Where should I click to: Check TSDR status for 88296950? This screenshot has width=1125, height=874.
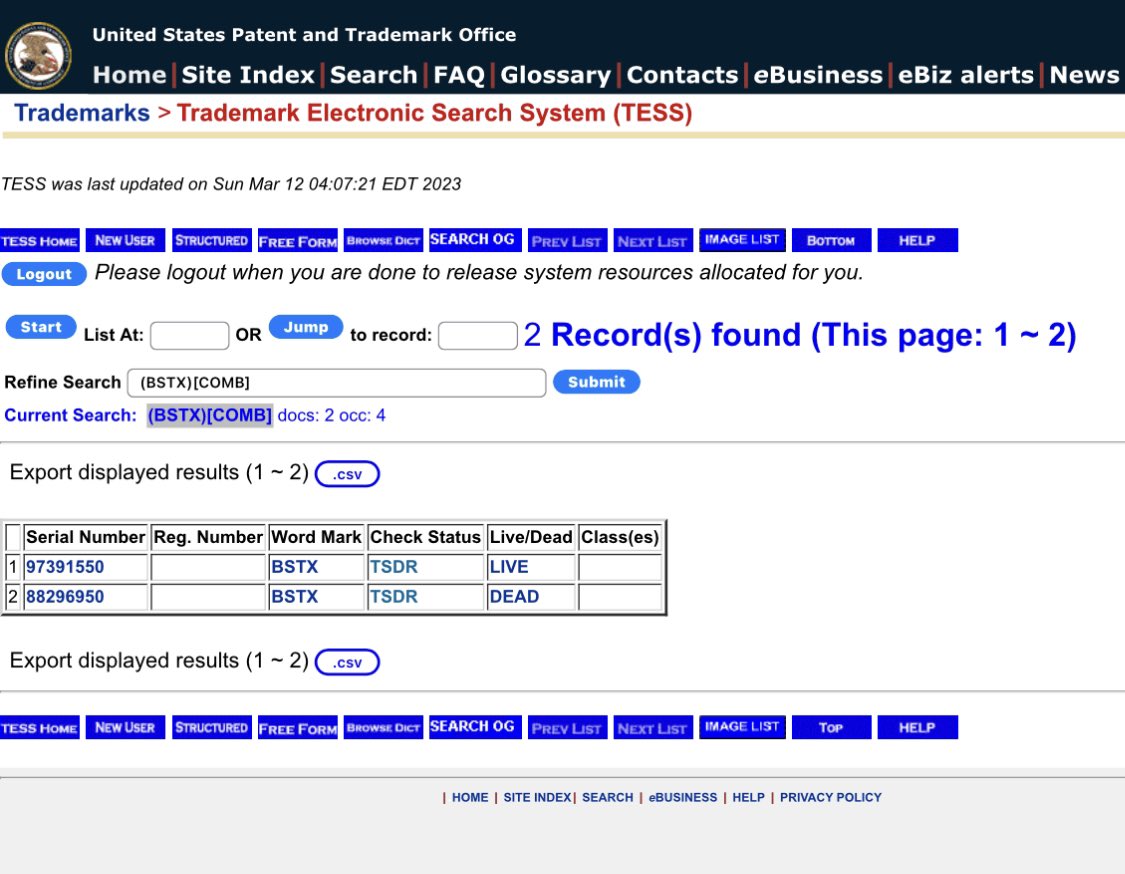coord(393,596)
